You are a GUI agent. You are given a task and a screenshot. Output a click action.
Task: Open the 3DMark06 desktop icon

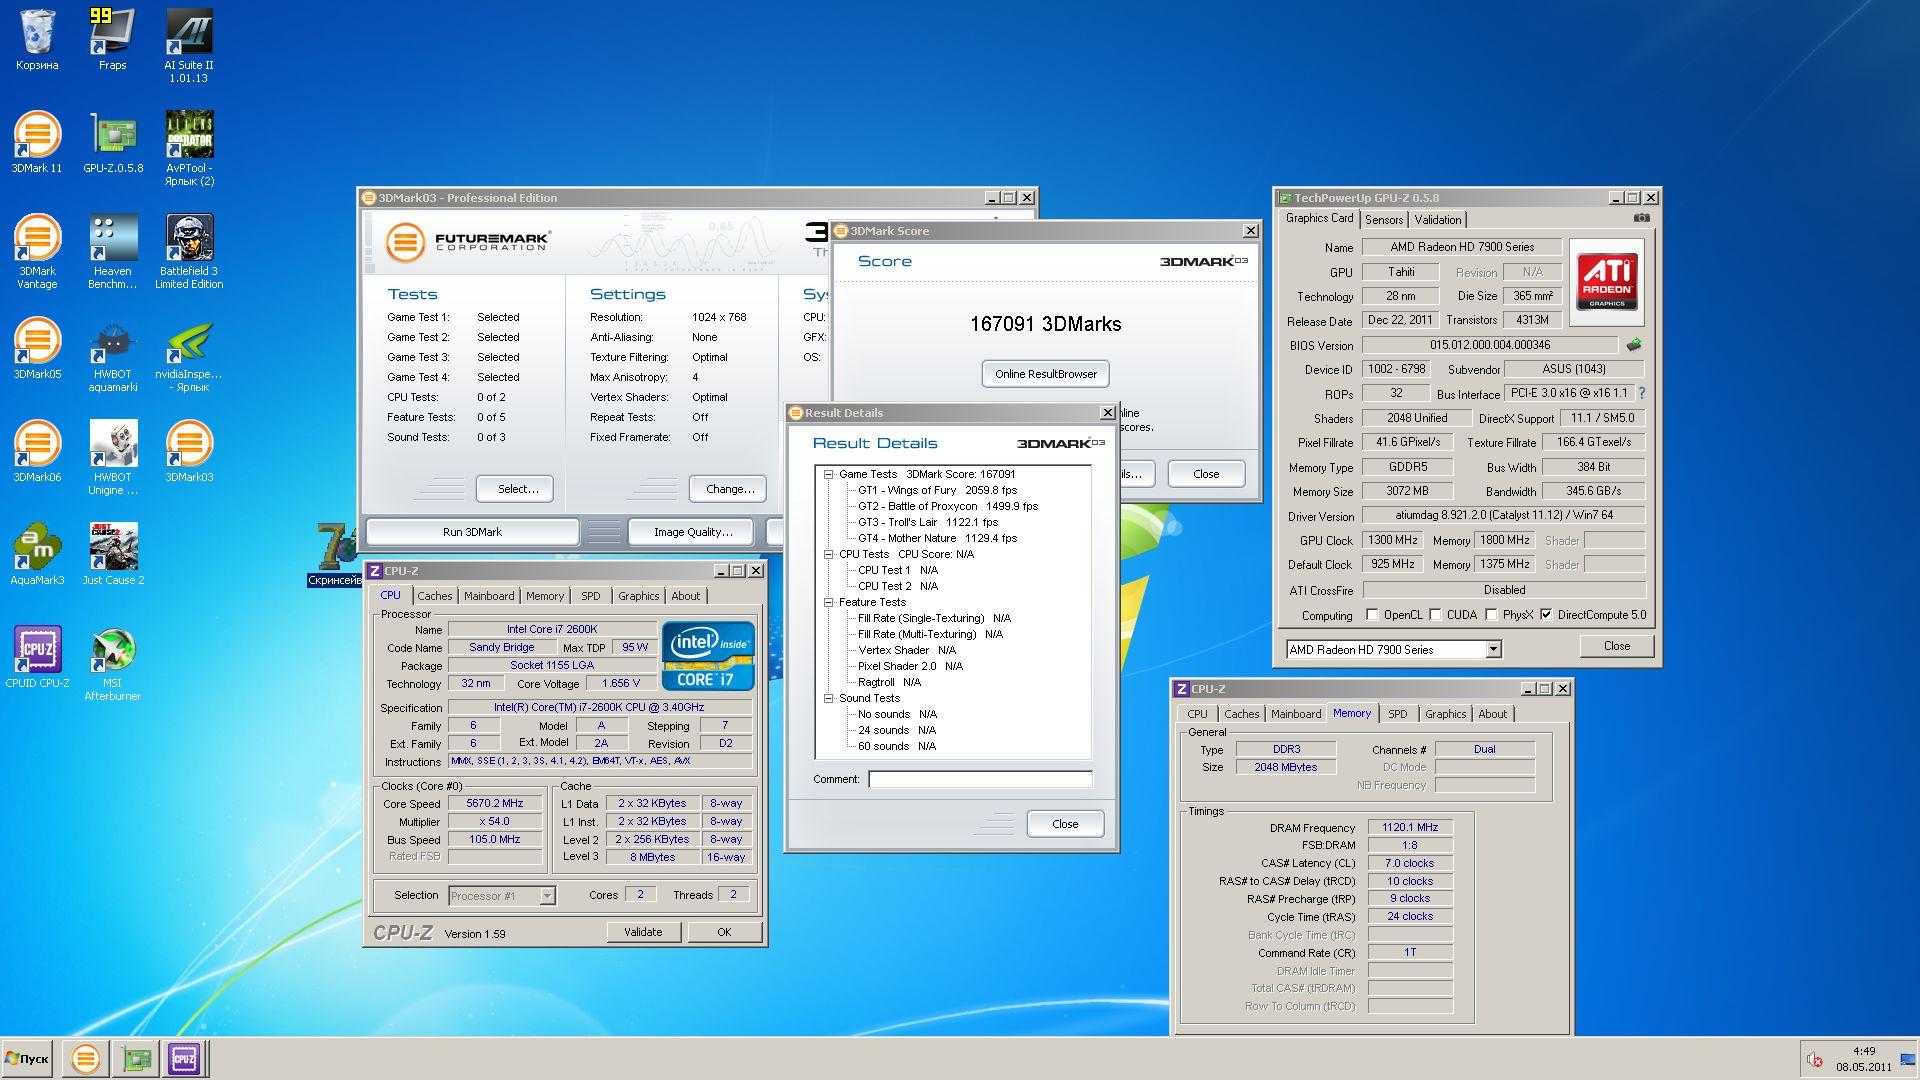tap(37, 452)
